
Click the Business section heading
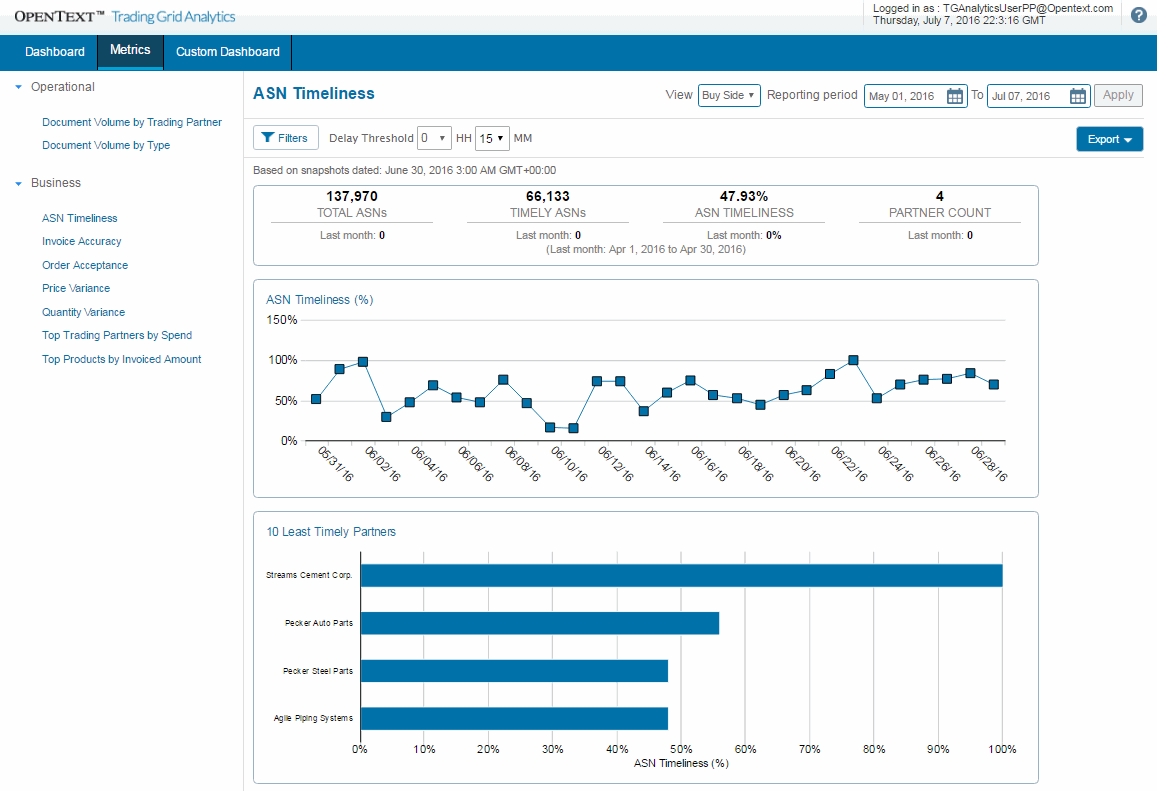click(x=56, y=183)
